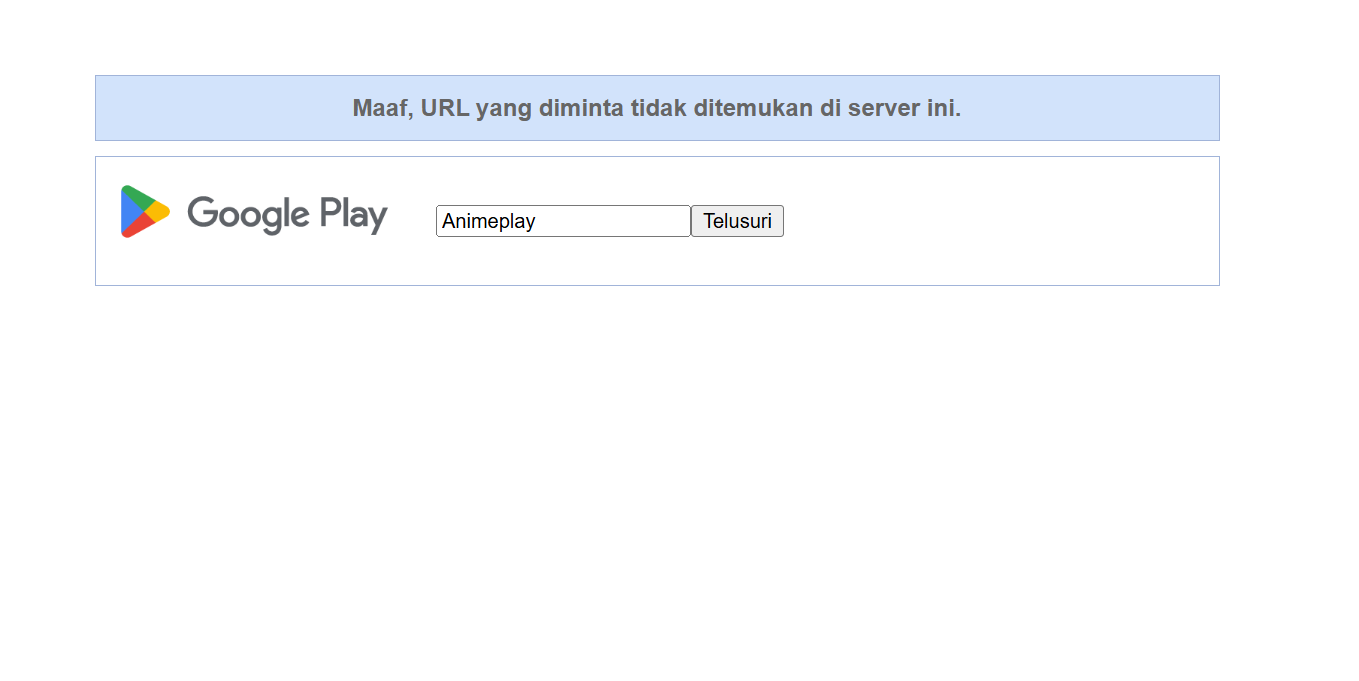1359x681 pixels.
Task: Focus the search field containing Animeplay
Action: (562, 221)
